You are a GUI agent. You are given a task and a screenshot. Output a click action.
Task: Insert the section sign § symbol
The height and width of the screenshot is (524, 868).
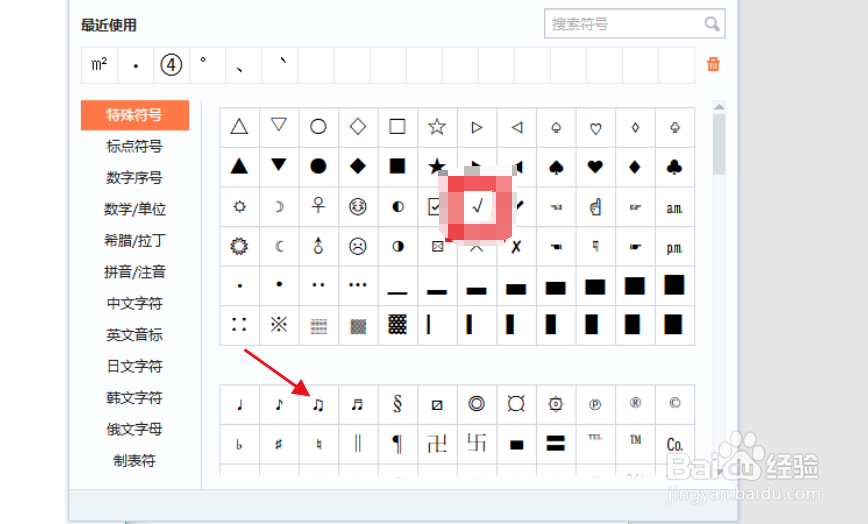397,405
